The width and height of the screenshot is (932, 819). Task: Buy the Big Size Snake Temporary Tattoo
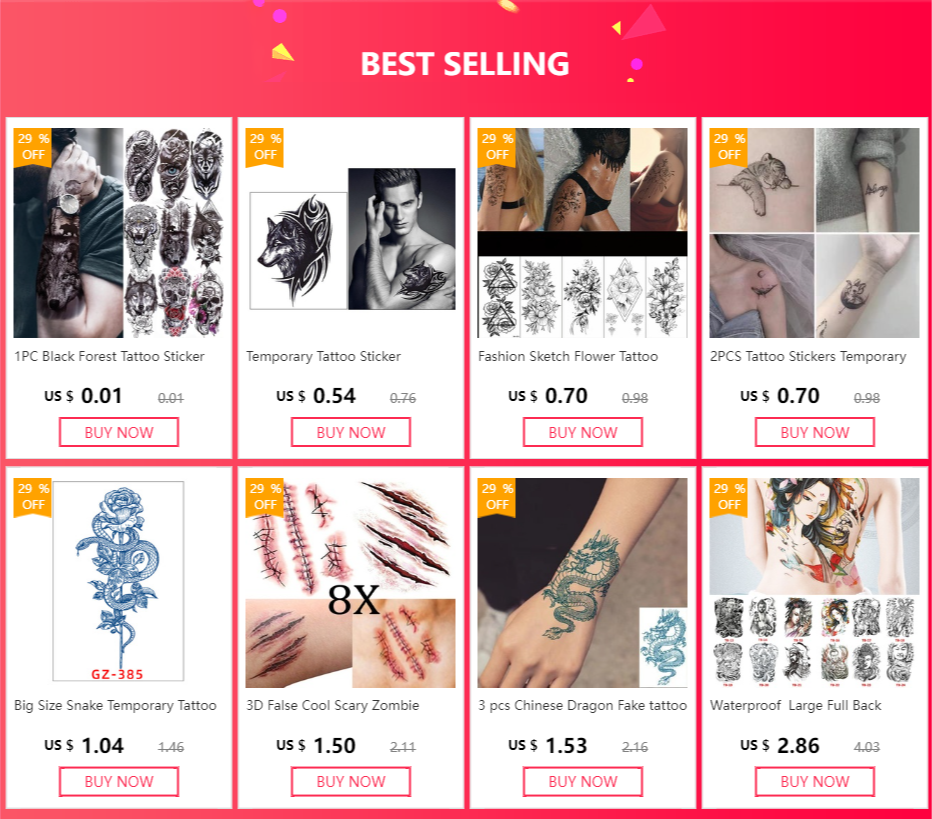tap(119, 782)
